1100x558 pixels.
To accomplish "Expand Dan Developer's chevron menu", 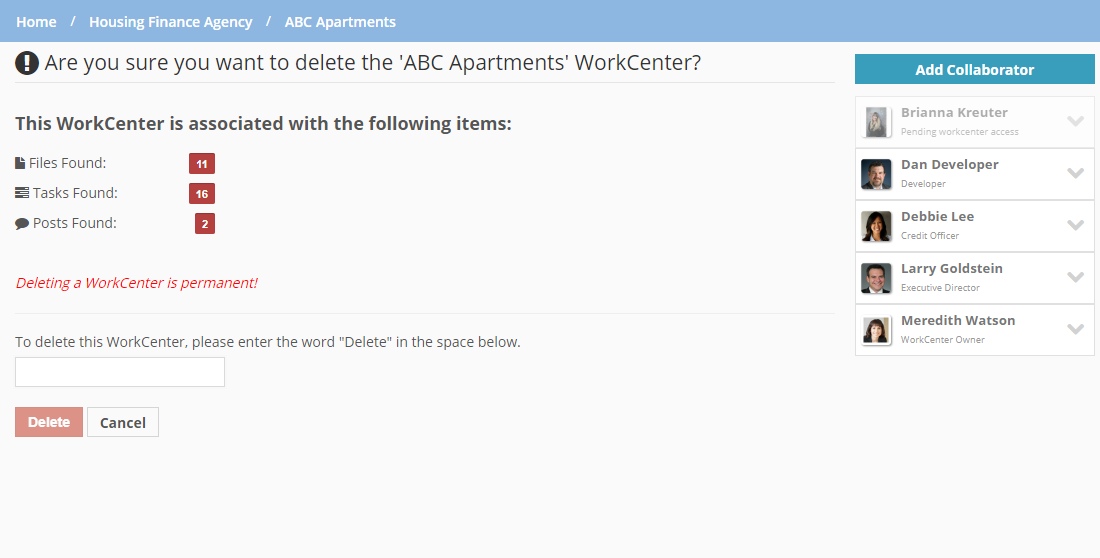I will click(x=1075, y=173).
